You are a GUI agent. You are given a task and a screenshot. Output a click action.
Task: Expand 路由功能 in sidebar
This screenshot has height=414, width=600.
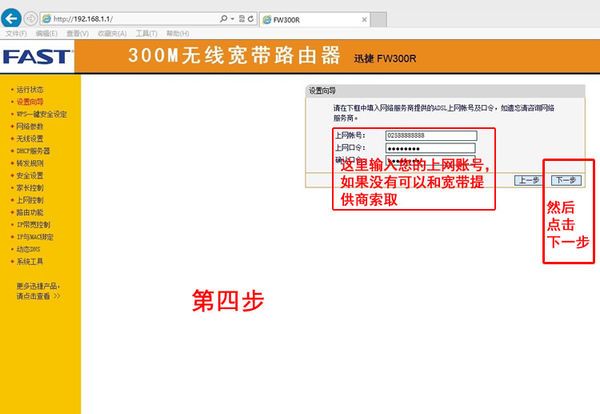tap(30, 212)
